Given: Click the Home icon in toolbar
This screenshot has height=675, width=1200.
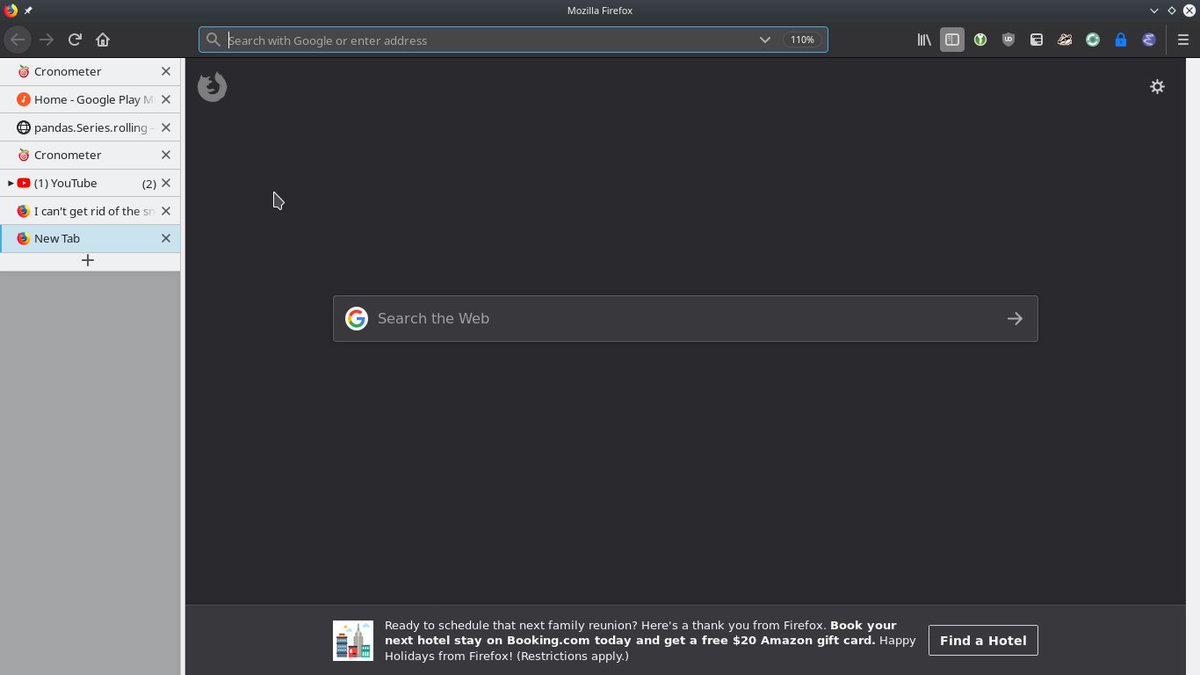Looking at the screenshot, I should 102,40.
